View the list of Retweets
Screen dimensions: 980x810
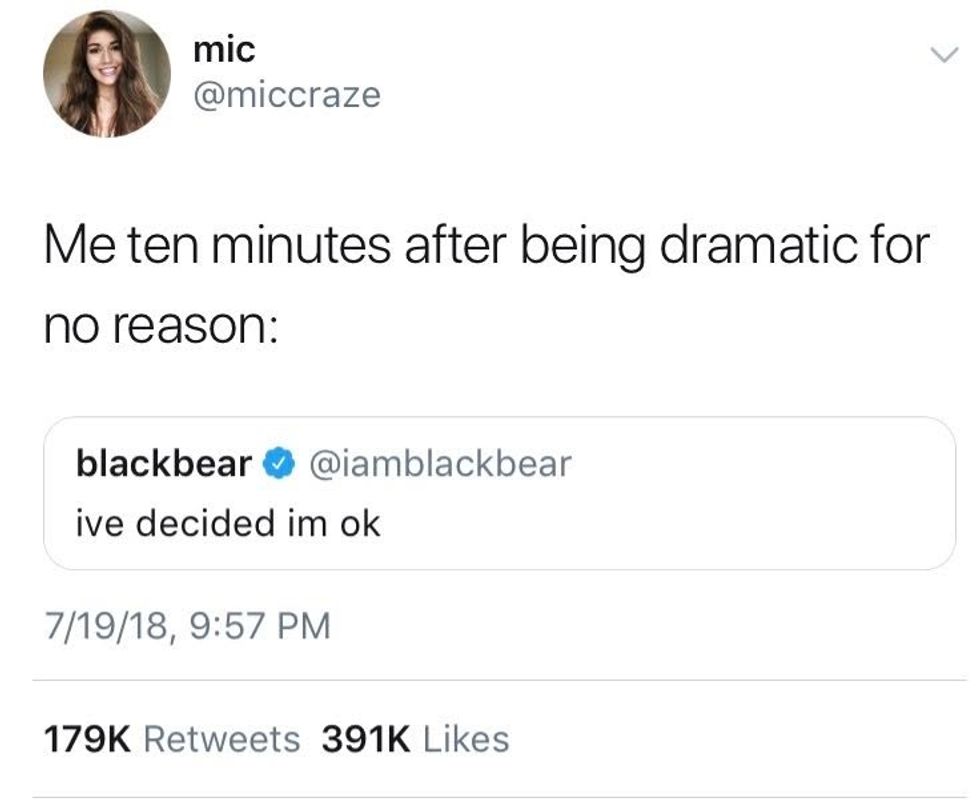pyautogui.click(x=222, y=739)
